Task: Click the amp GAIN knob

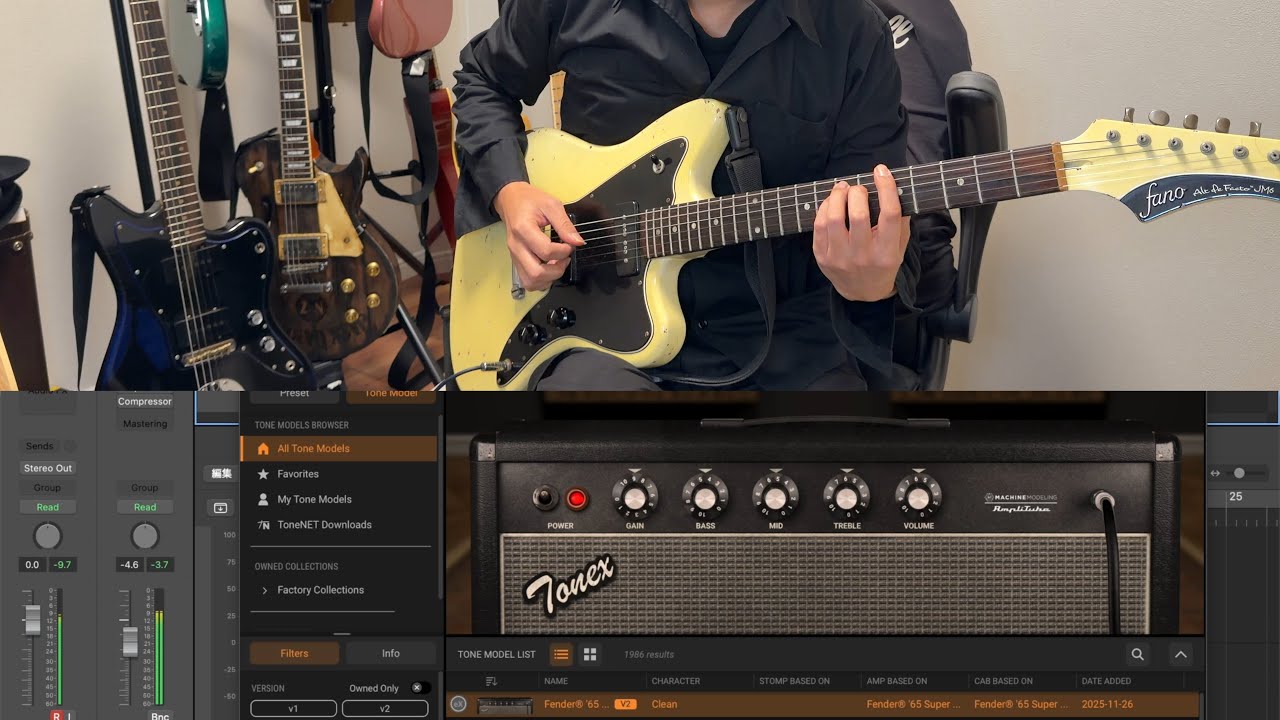Action: (635, 496)
